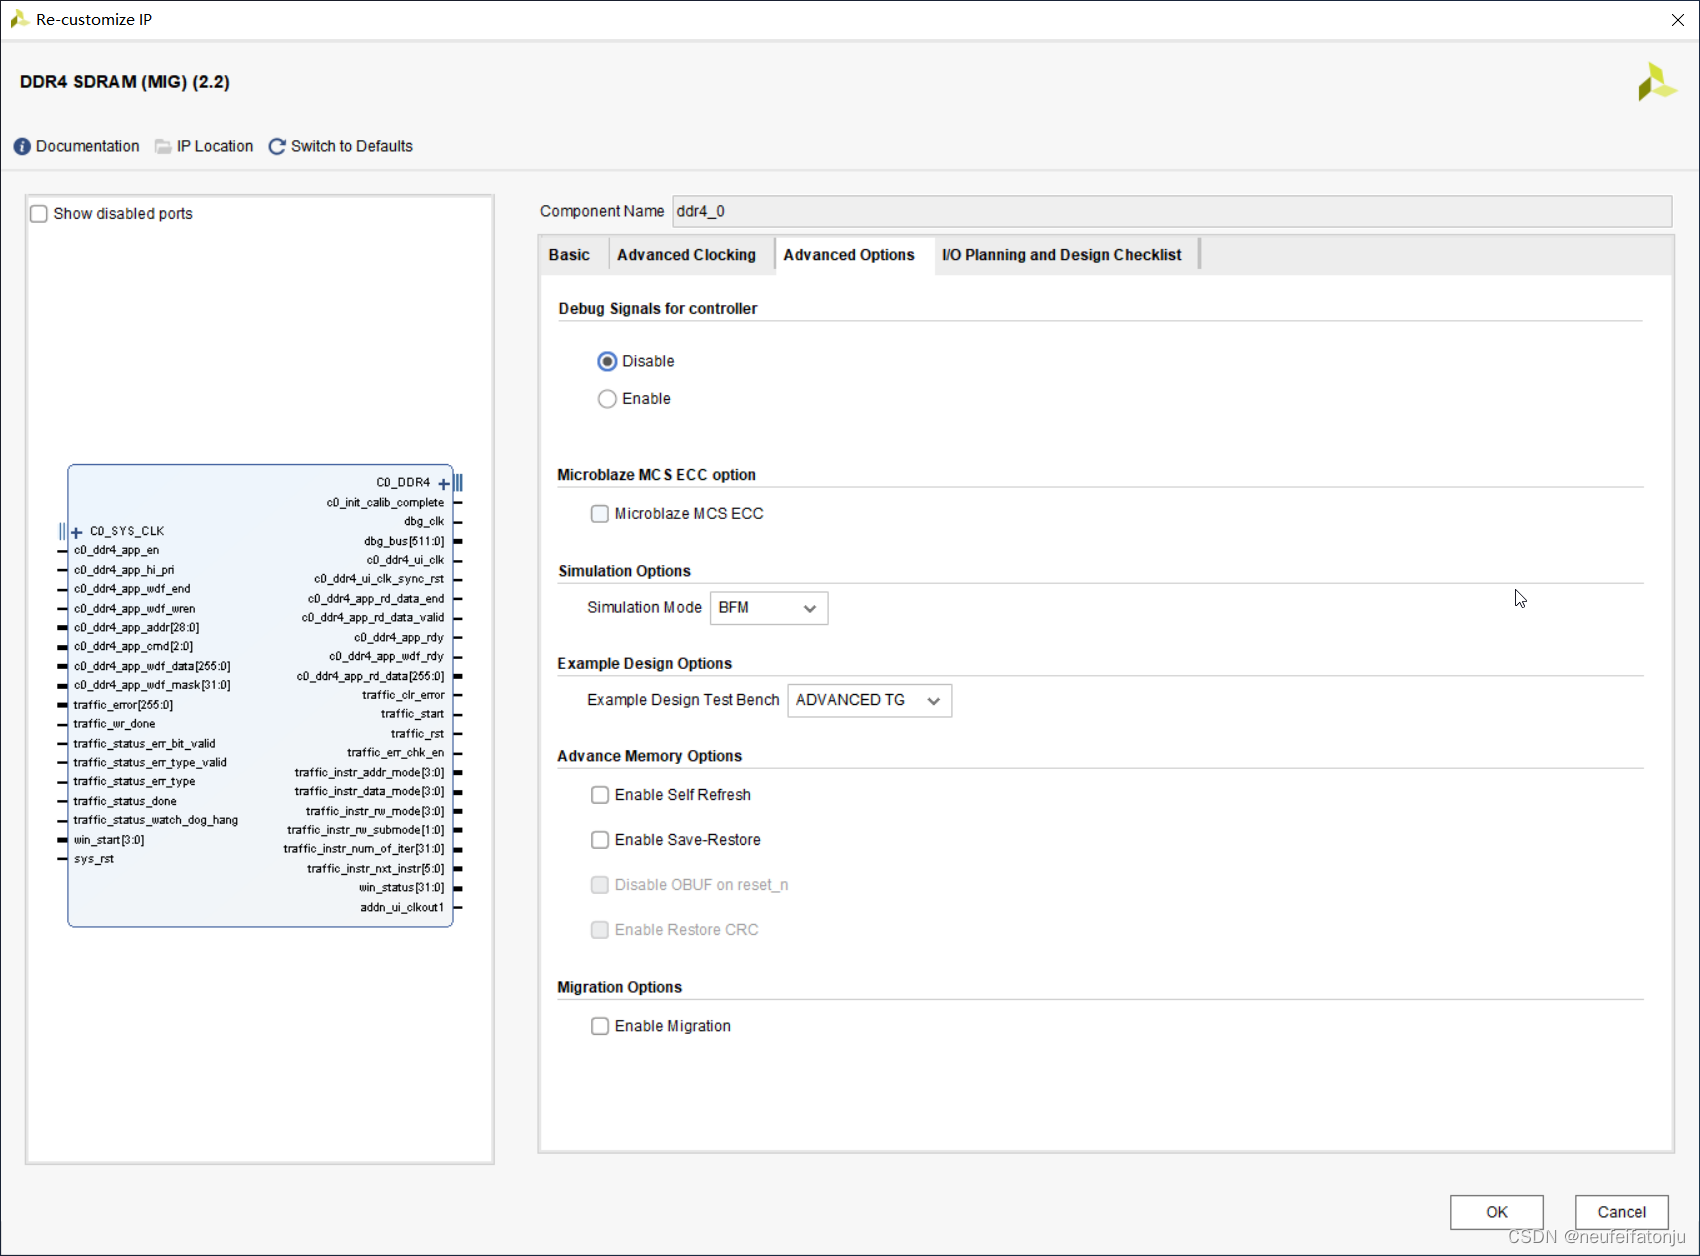Open the IP Location link
1700x1256 pixels.
point(215,147)
